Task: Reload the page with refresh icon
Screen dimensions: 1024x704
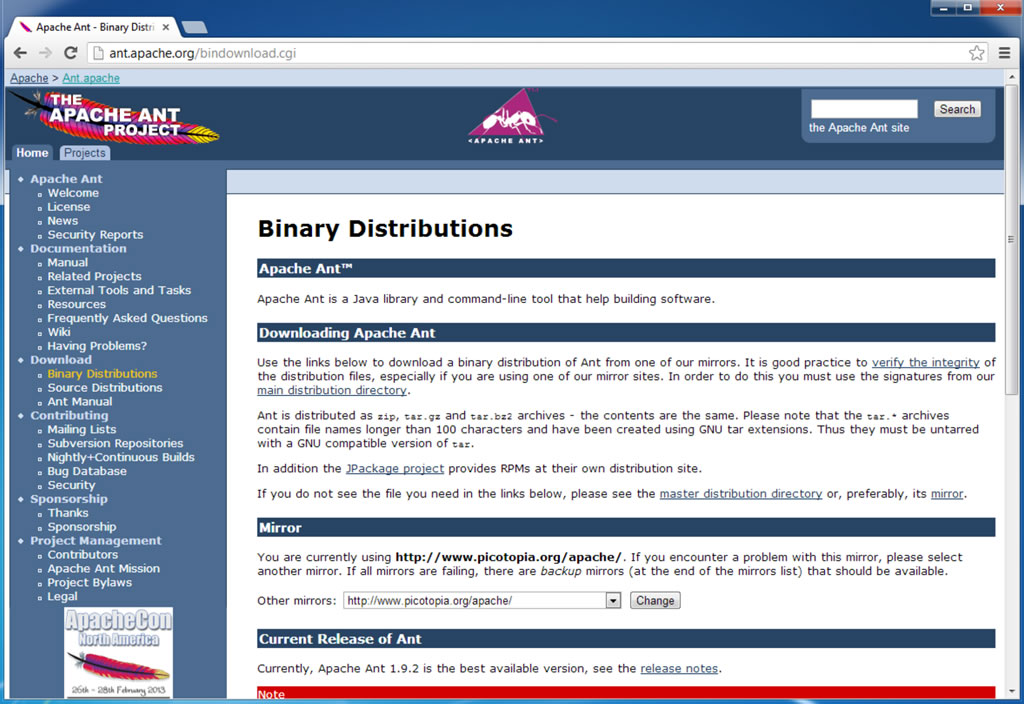Action: (x=71, y=53)
